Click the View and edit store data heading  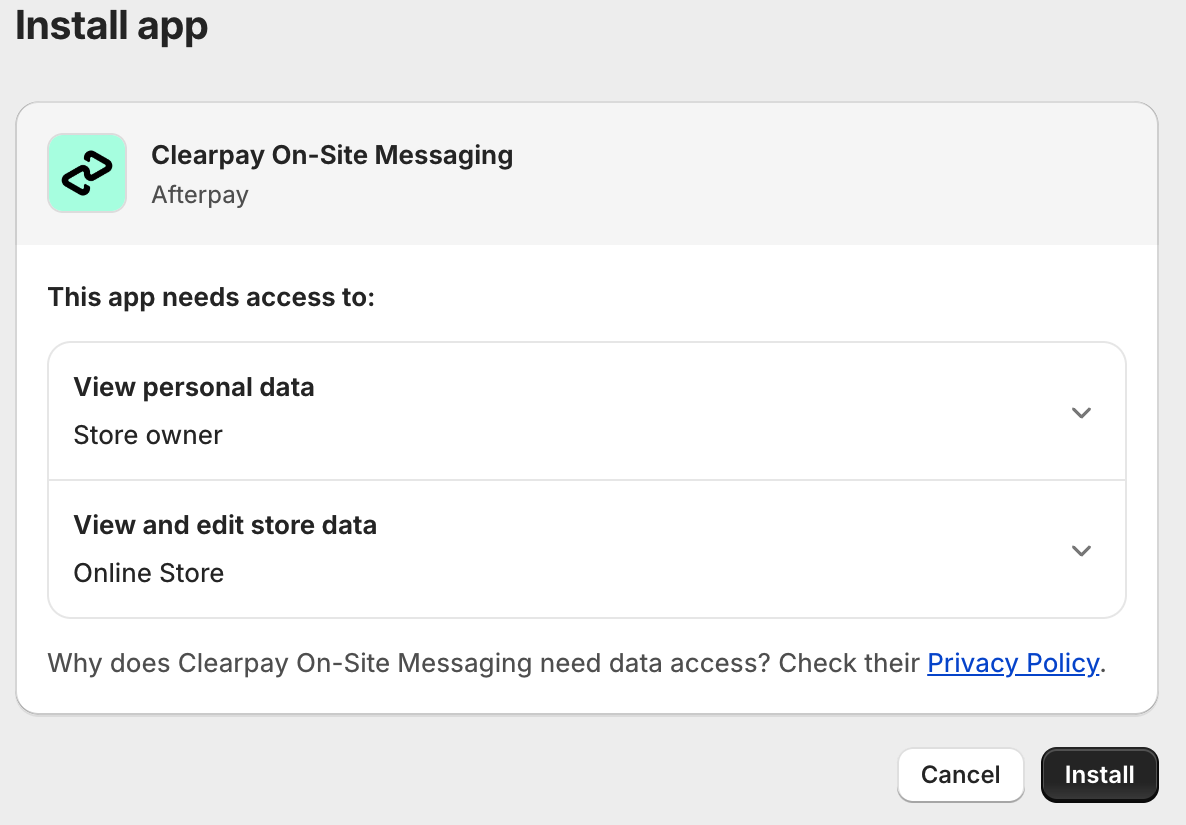[225, 525]
